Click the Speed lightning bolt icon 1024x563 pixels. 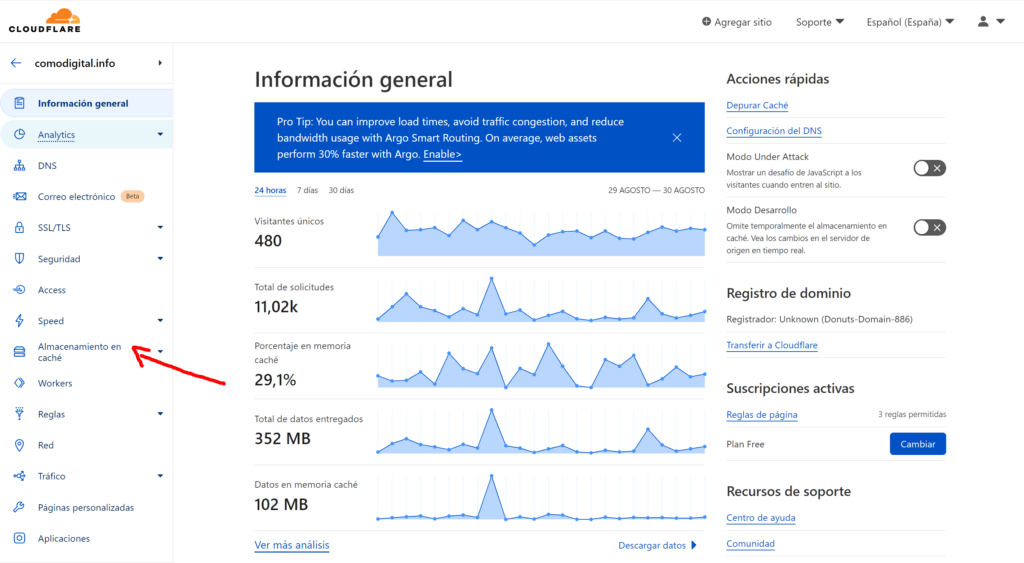[20, 320]
